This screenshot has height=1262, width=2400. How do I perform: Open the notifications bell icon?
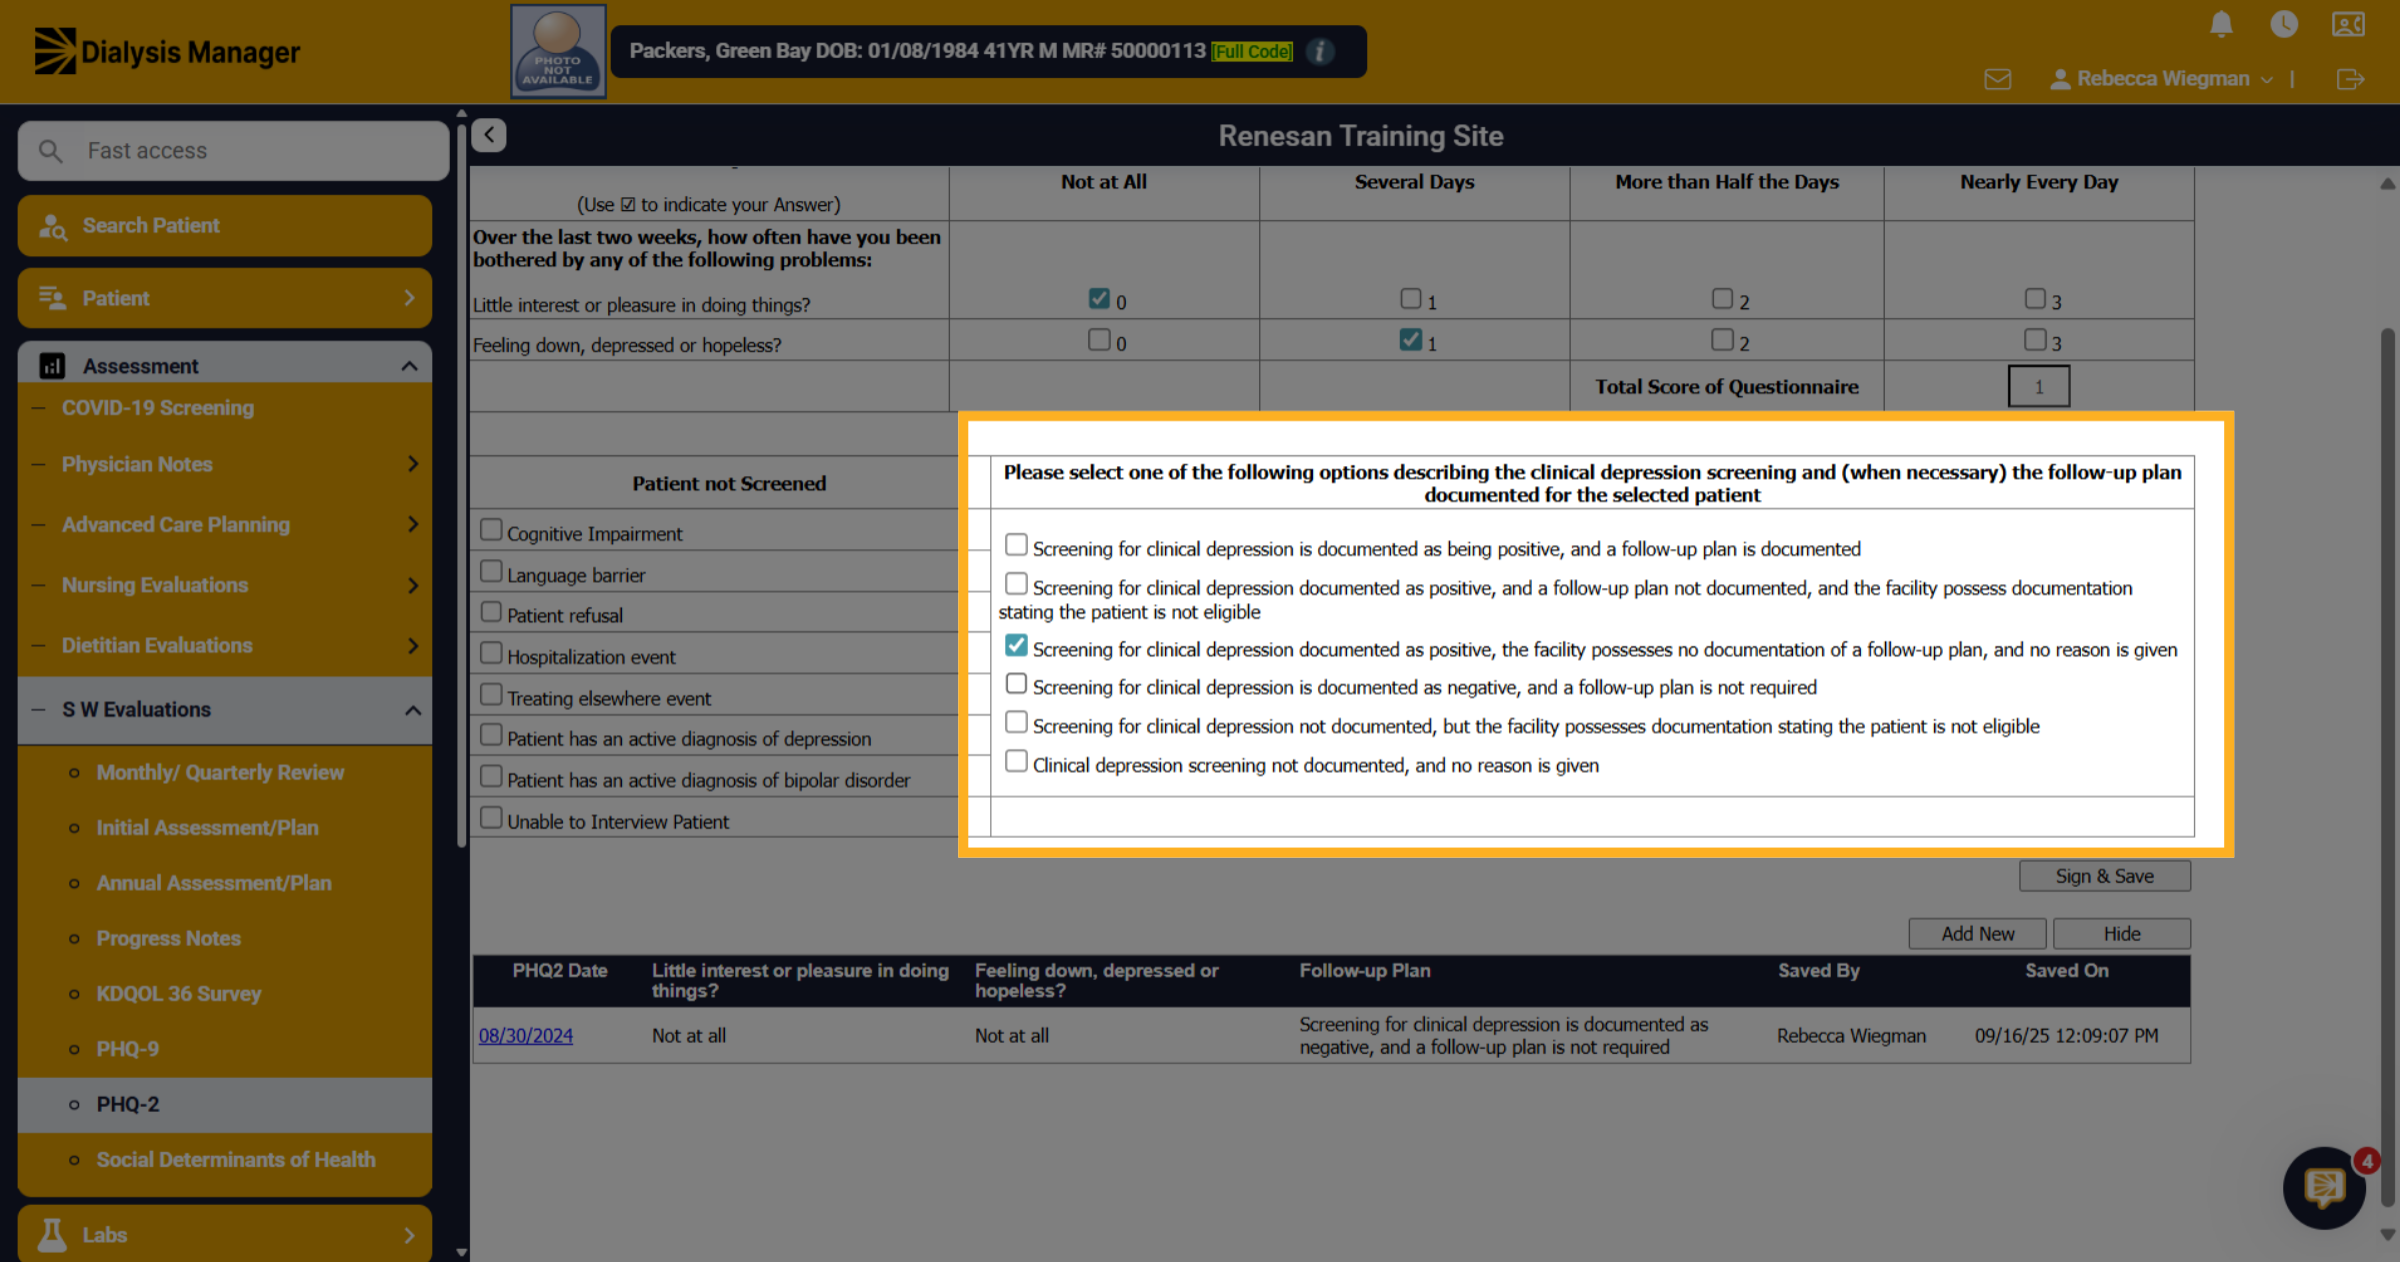(x=2221, y=24)
